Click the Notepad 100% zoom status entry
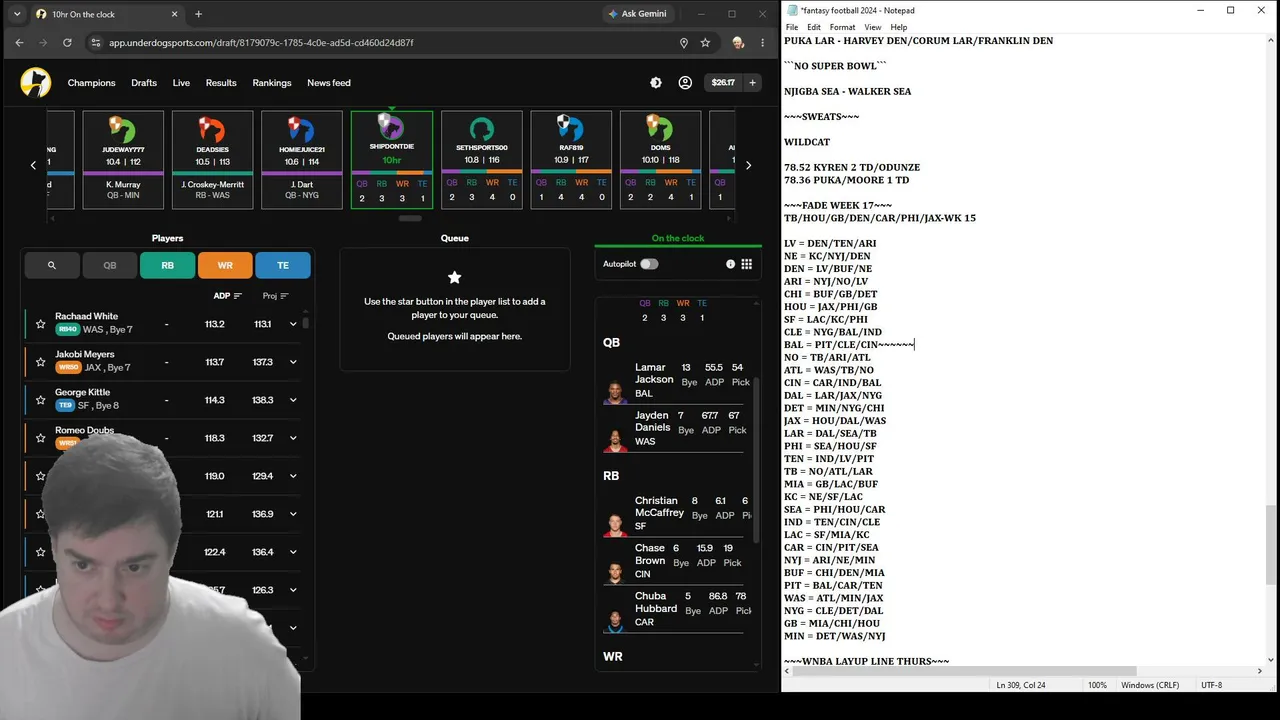 tap(1097, 685)
